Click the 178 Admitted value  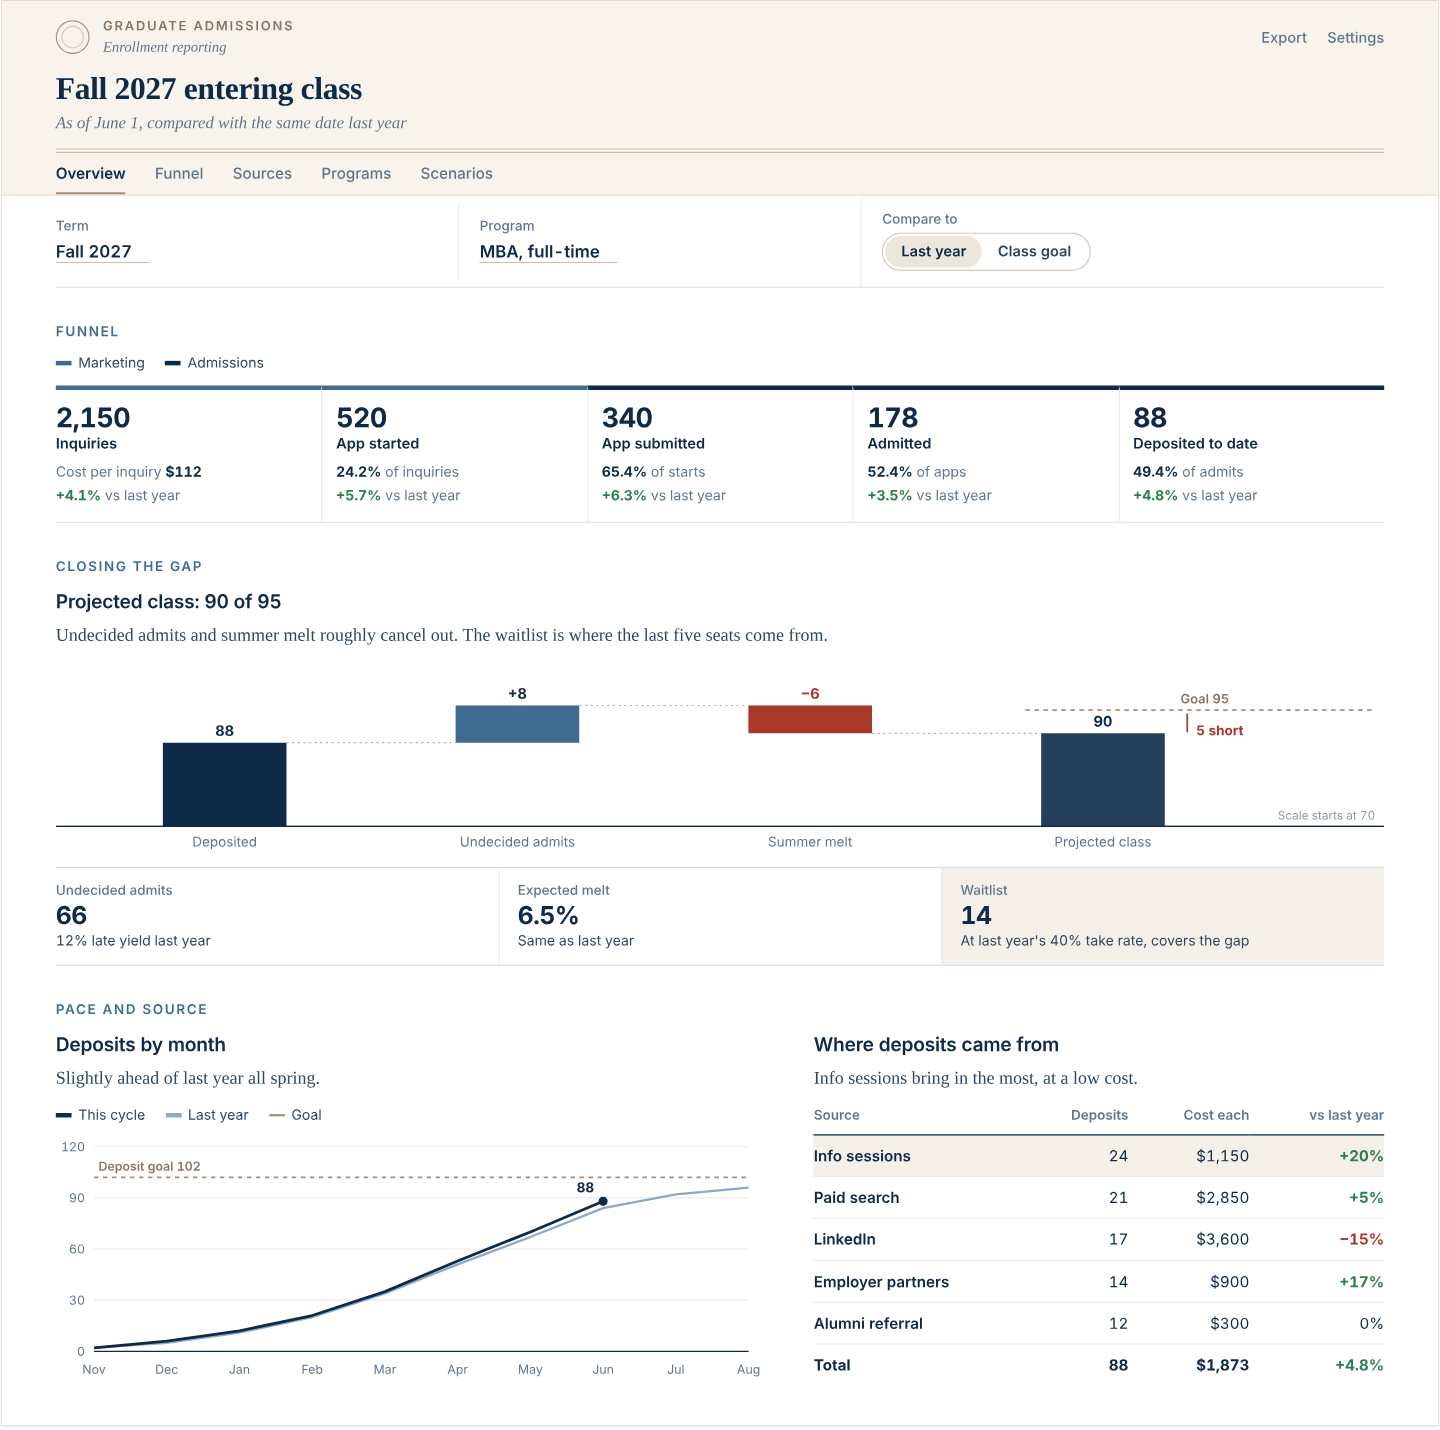click(893, 417)
